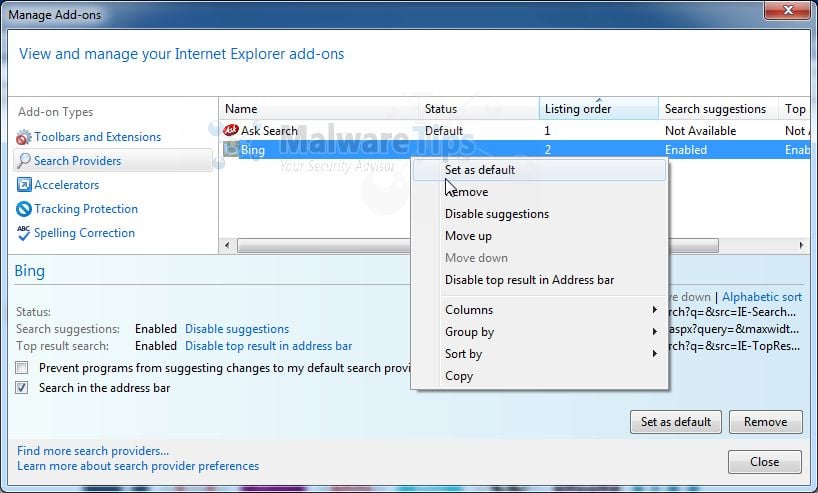818x493 pixels.
Task: Expand the Group by submenu arrow
Action: tap(654, 332)
